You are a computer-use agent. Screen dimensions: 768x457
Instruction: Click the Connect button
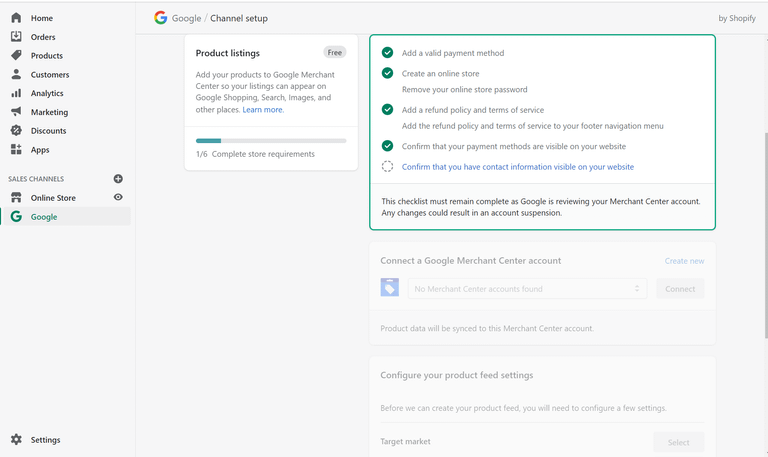680,289
